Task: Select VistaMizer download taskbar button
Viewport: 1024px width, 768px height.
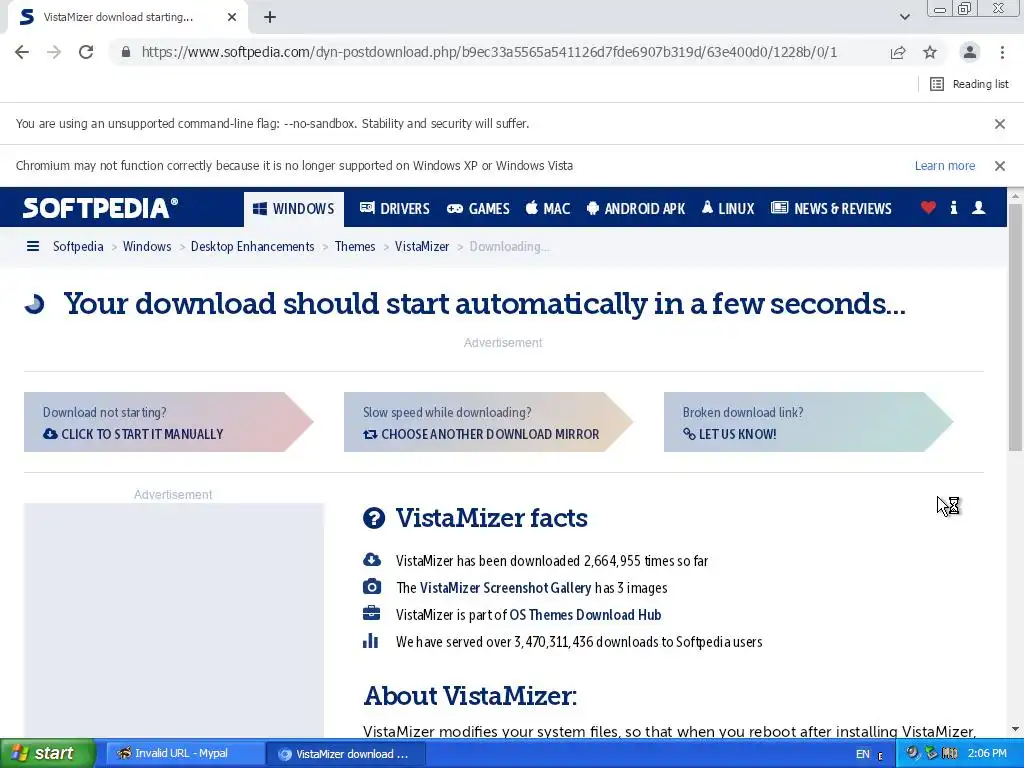Action: 346,754
